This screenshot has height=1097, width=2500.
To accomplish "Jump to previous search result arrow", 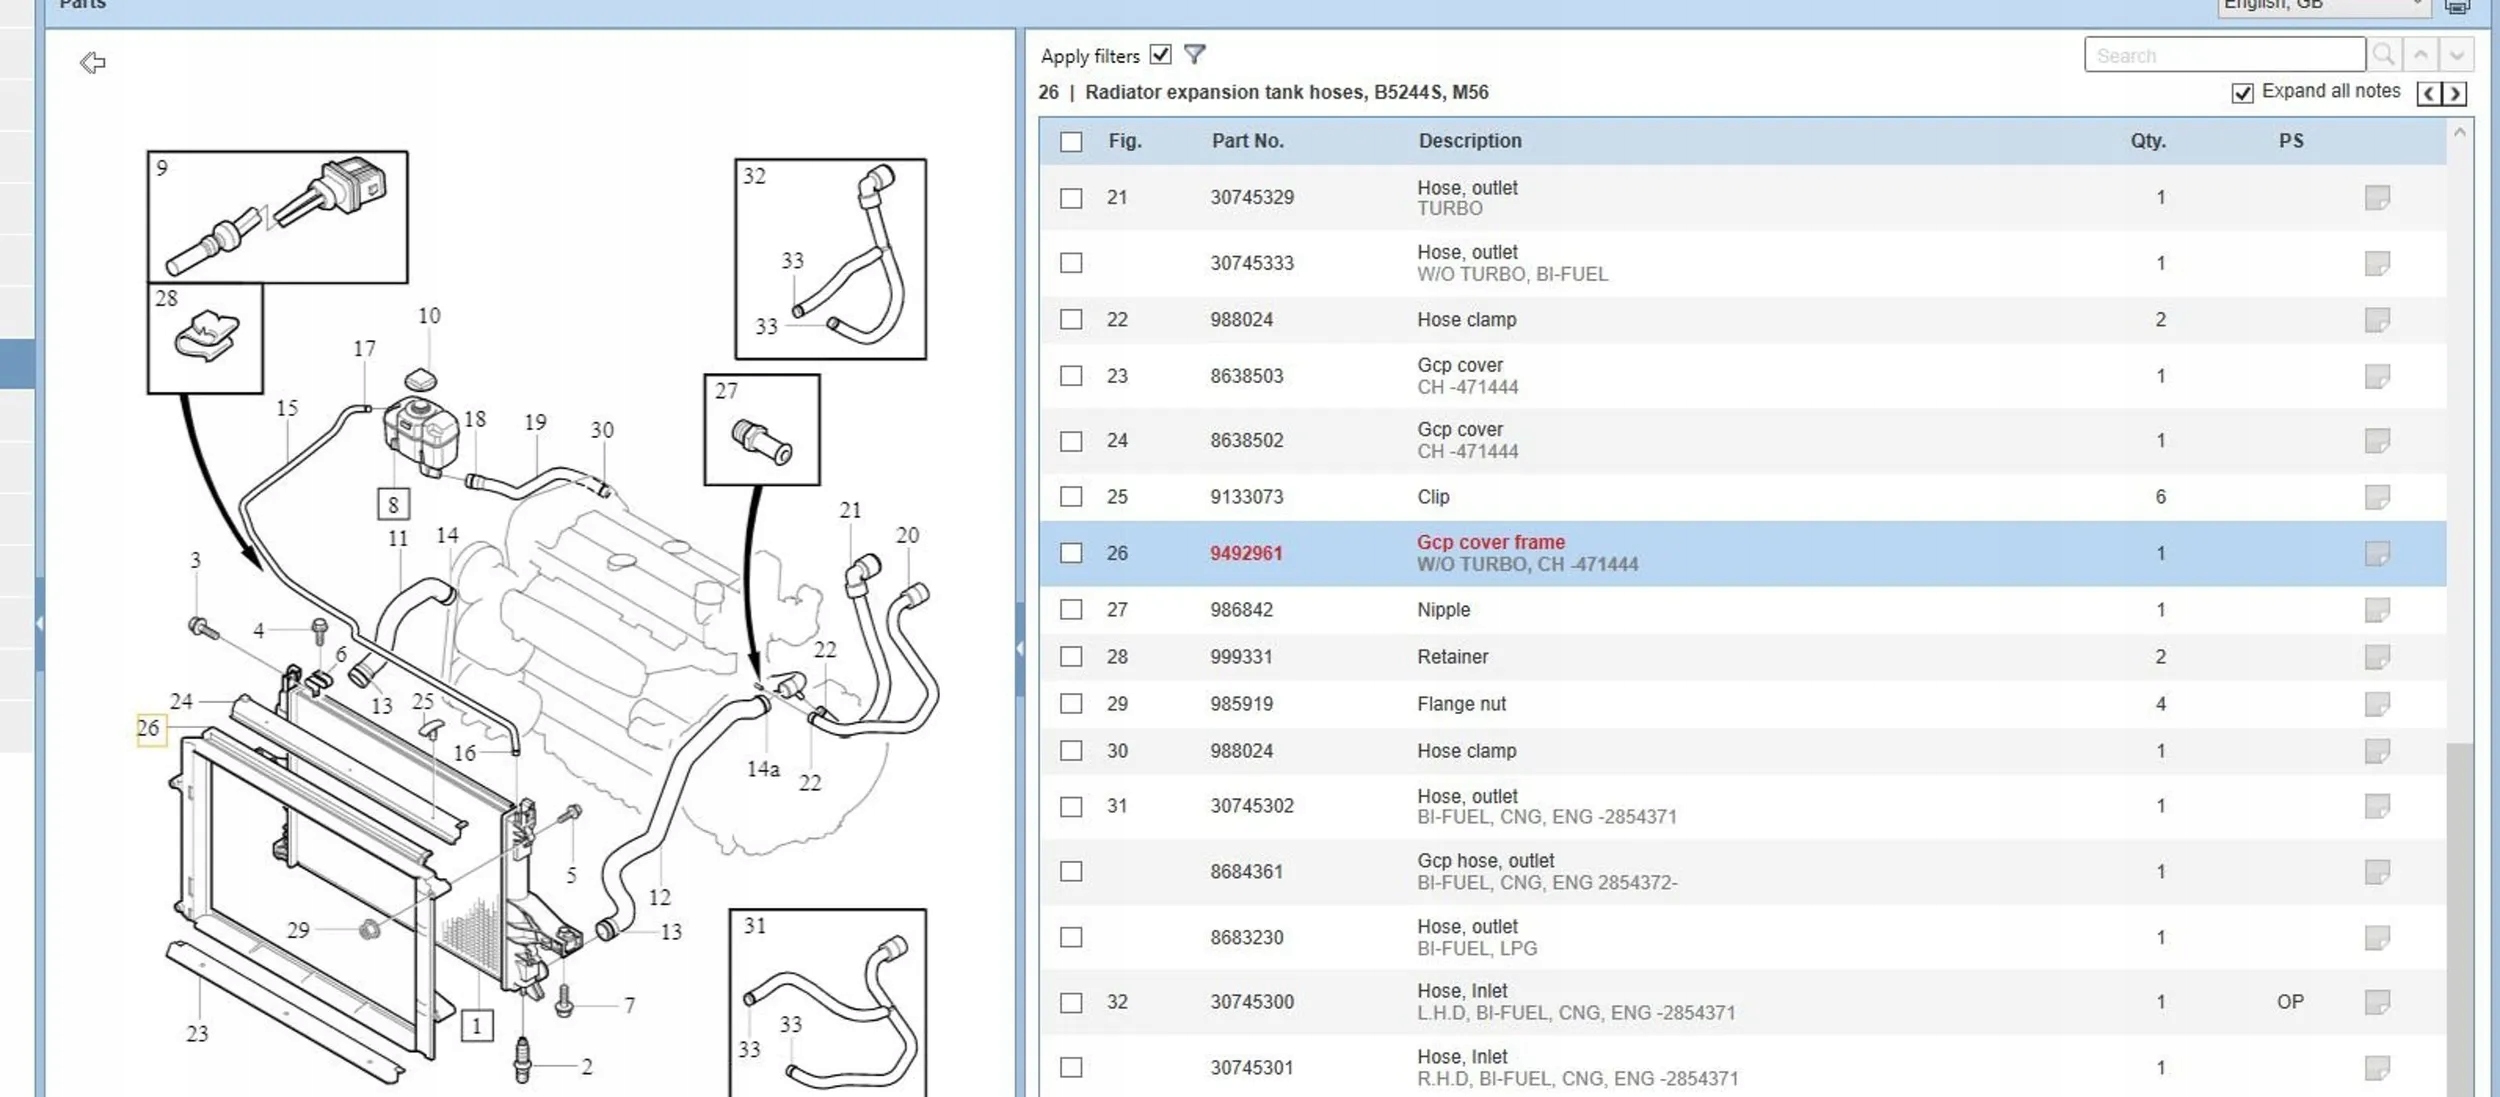I will [2420, 54].
